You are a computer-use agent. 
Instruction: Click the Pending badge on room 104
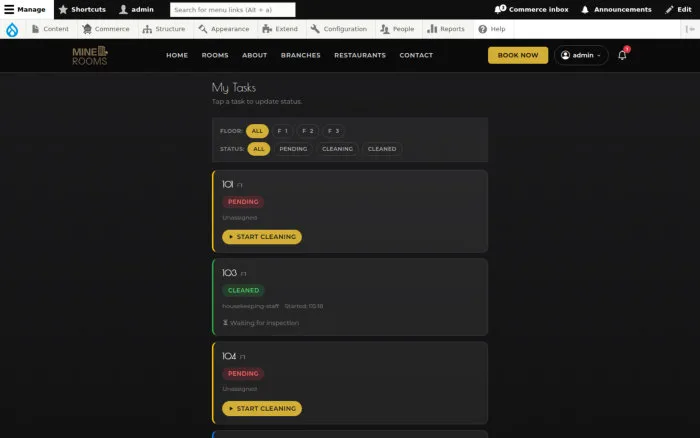coord(243,374)
